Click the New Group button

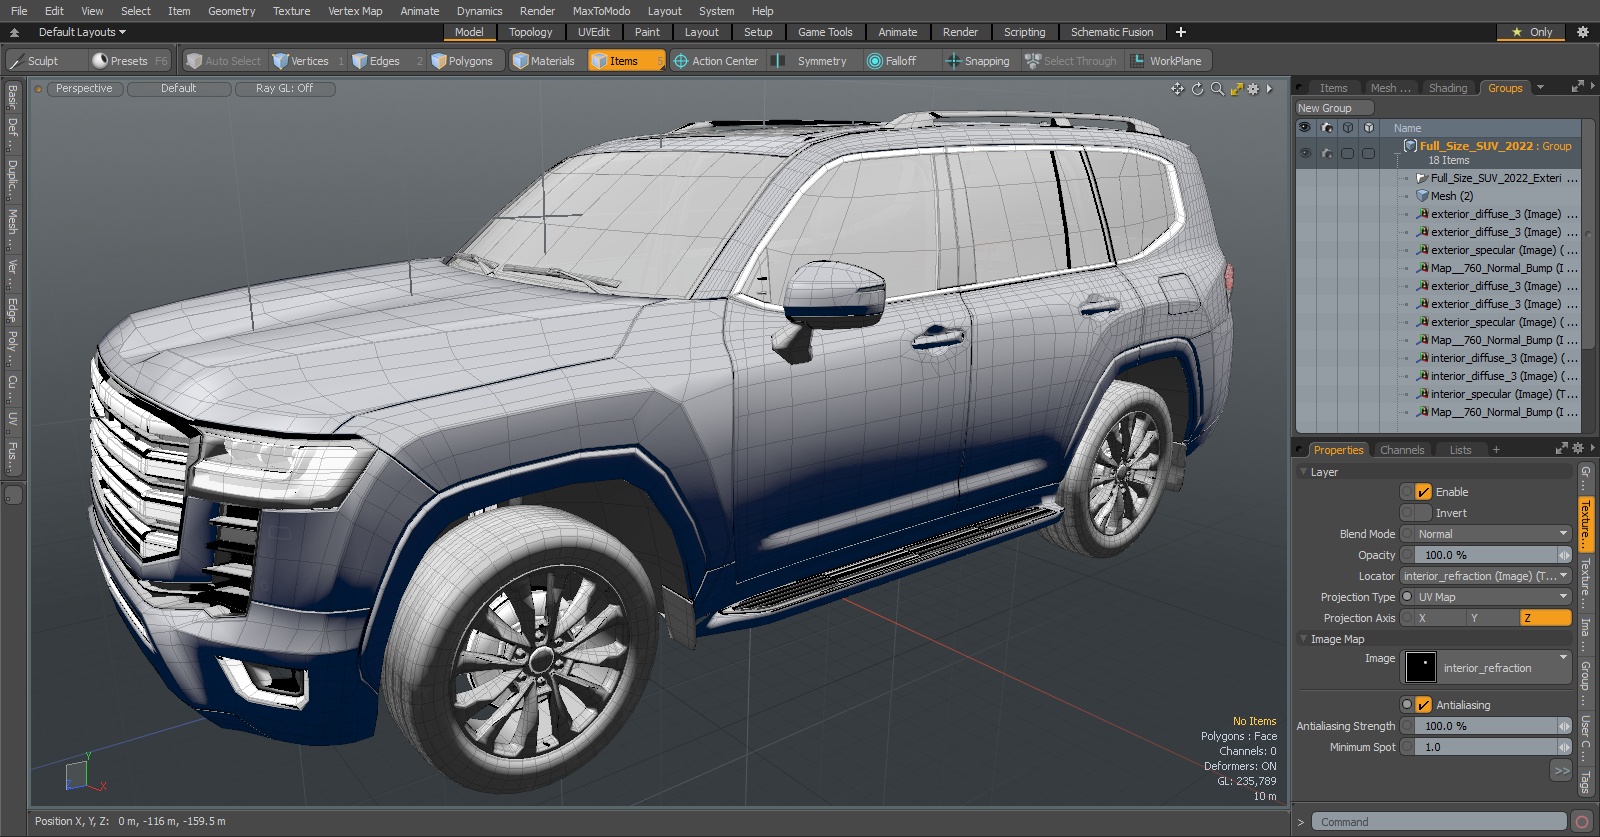[x=1334, y=108]
